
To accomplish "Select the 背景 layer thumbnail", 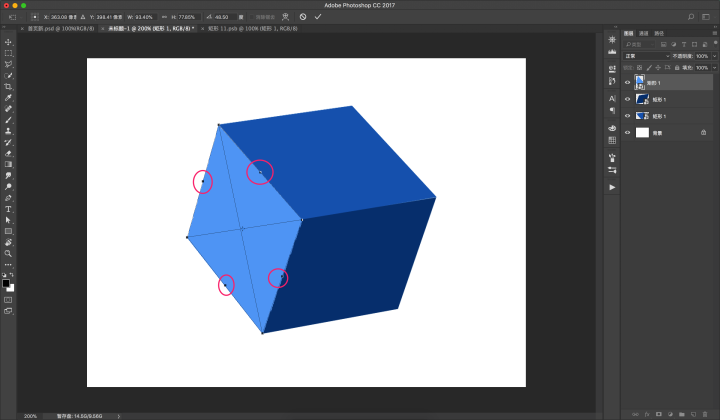I will (642, 132).
